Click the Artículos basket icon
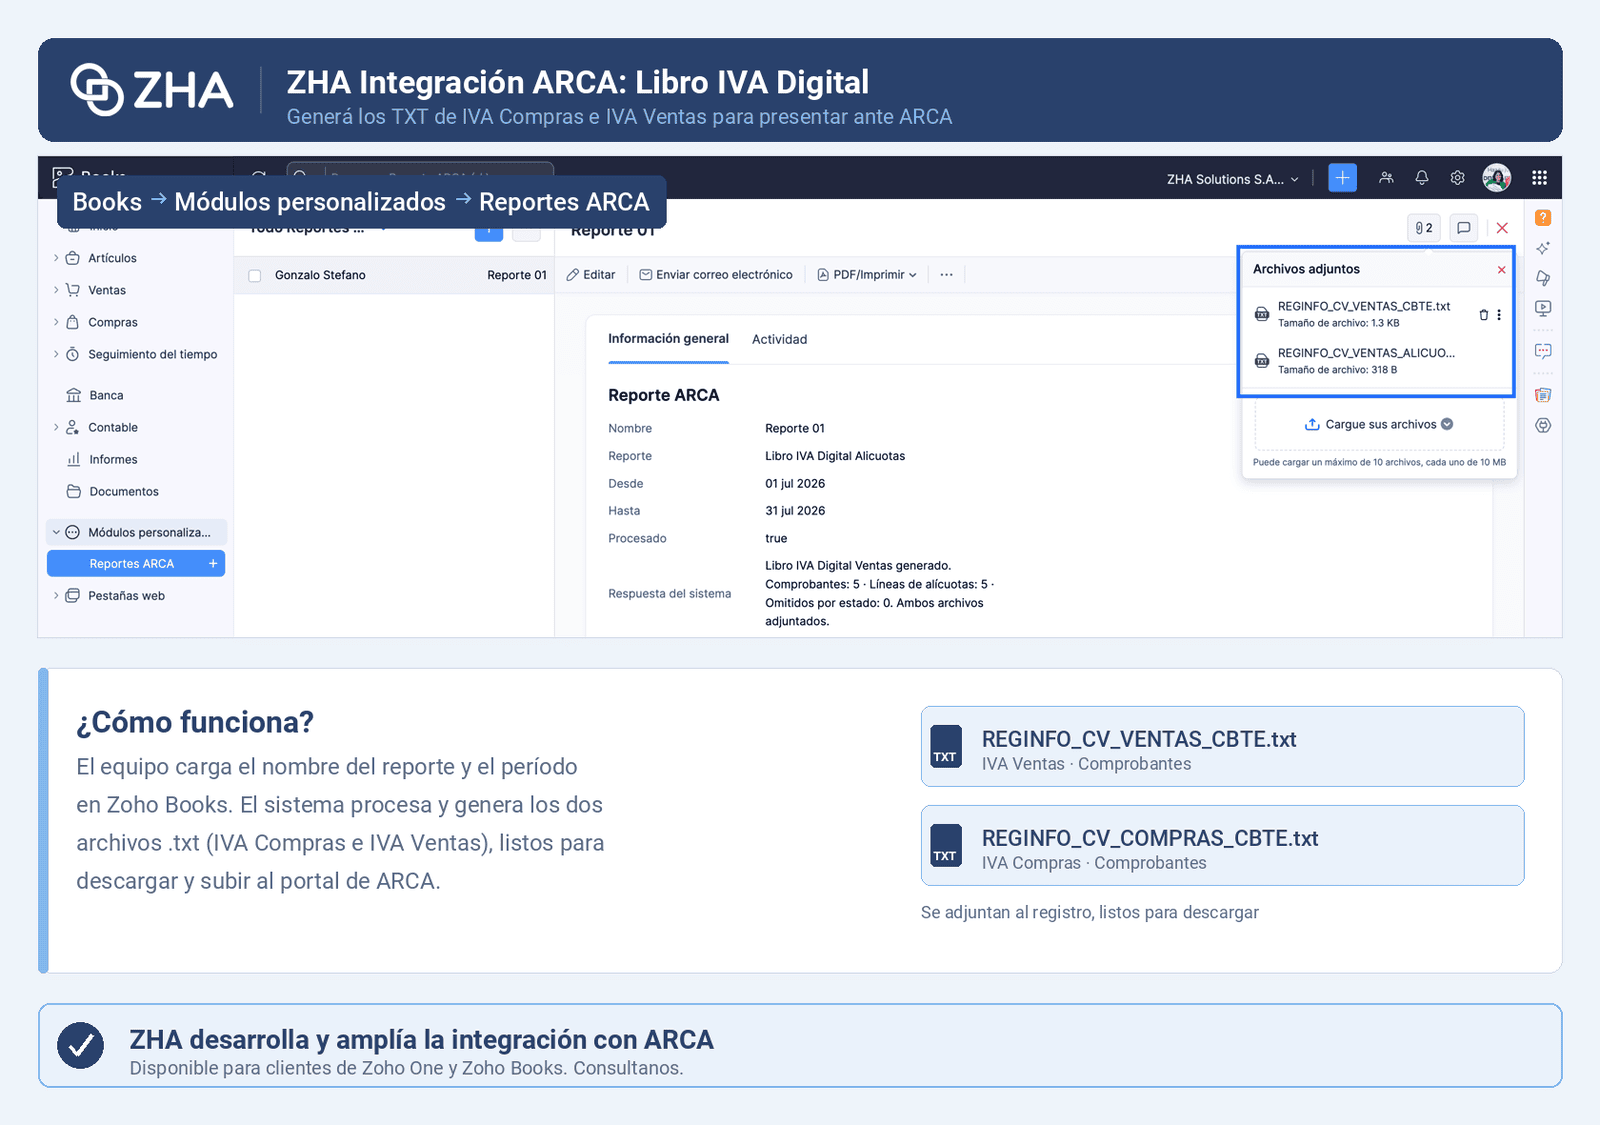Viewport: 1600px width, 1125px height. point(73,258)
